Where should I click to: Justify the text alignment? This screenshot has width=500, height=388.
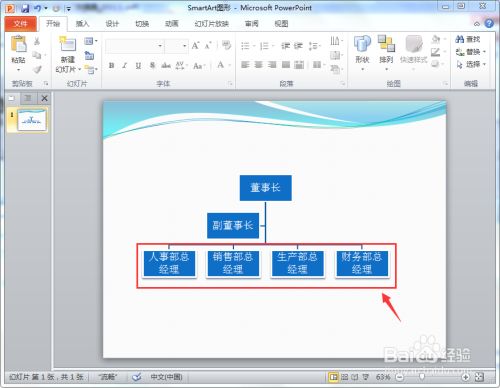(286, 65)
